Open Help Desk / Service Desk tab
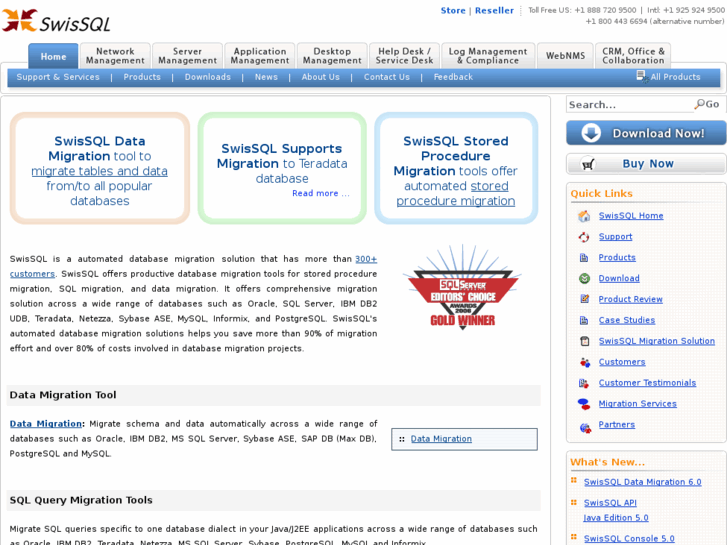The height and width of the screenshot is (545, 727). click(404, 56)
